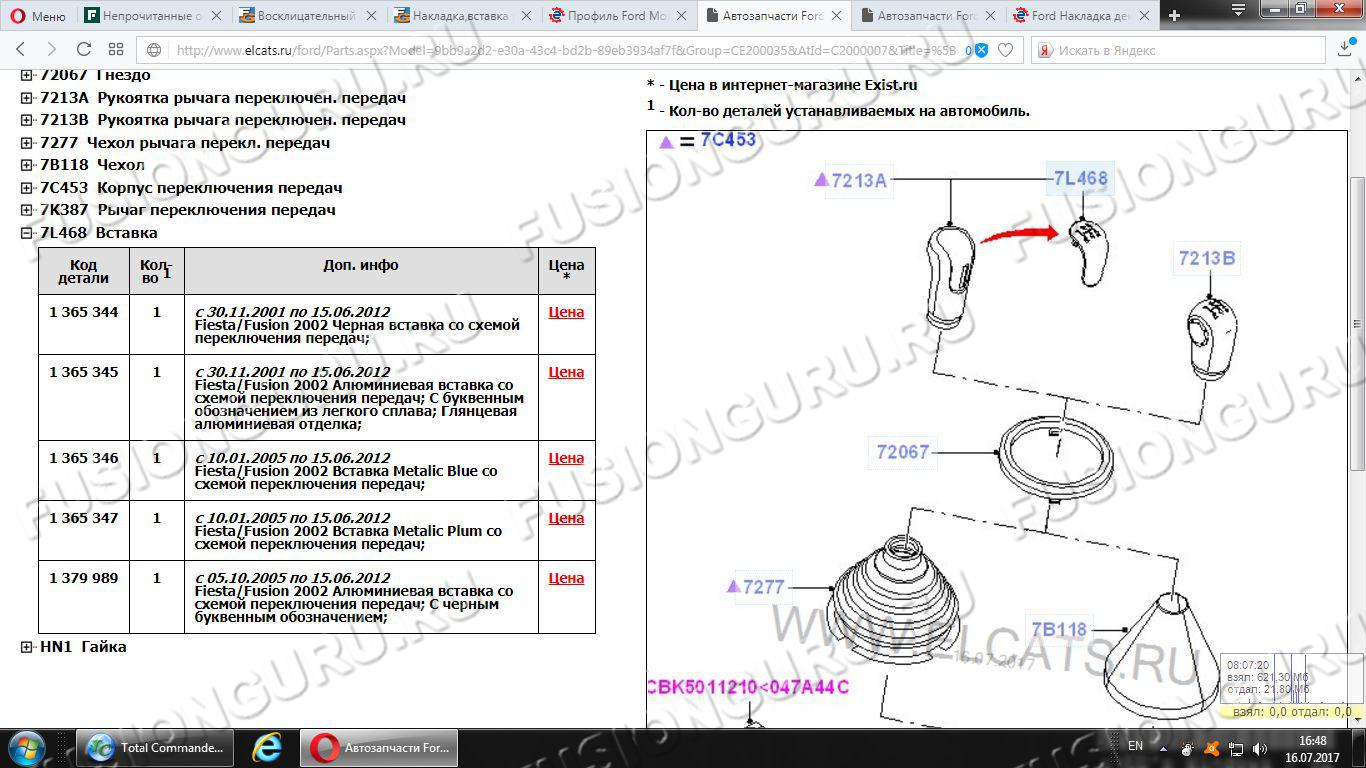Click the blue blocker badge in address bar

pyautogui.click(x=981, y=50)
